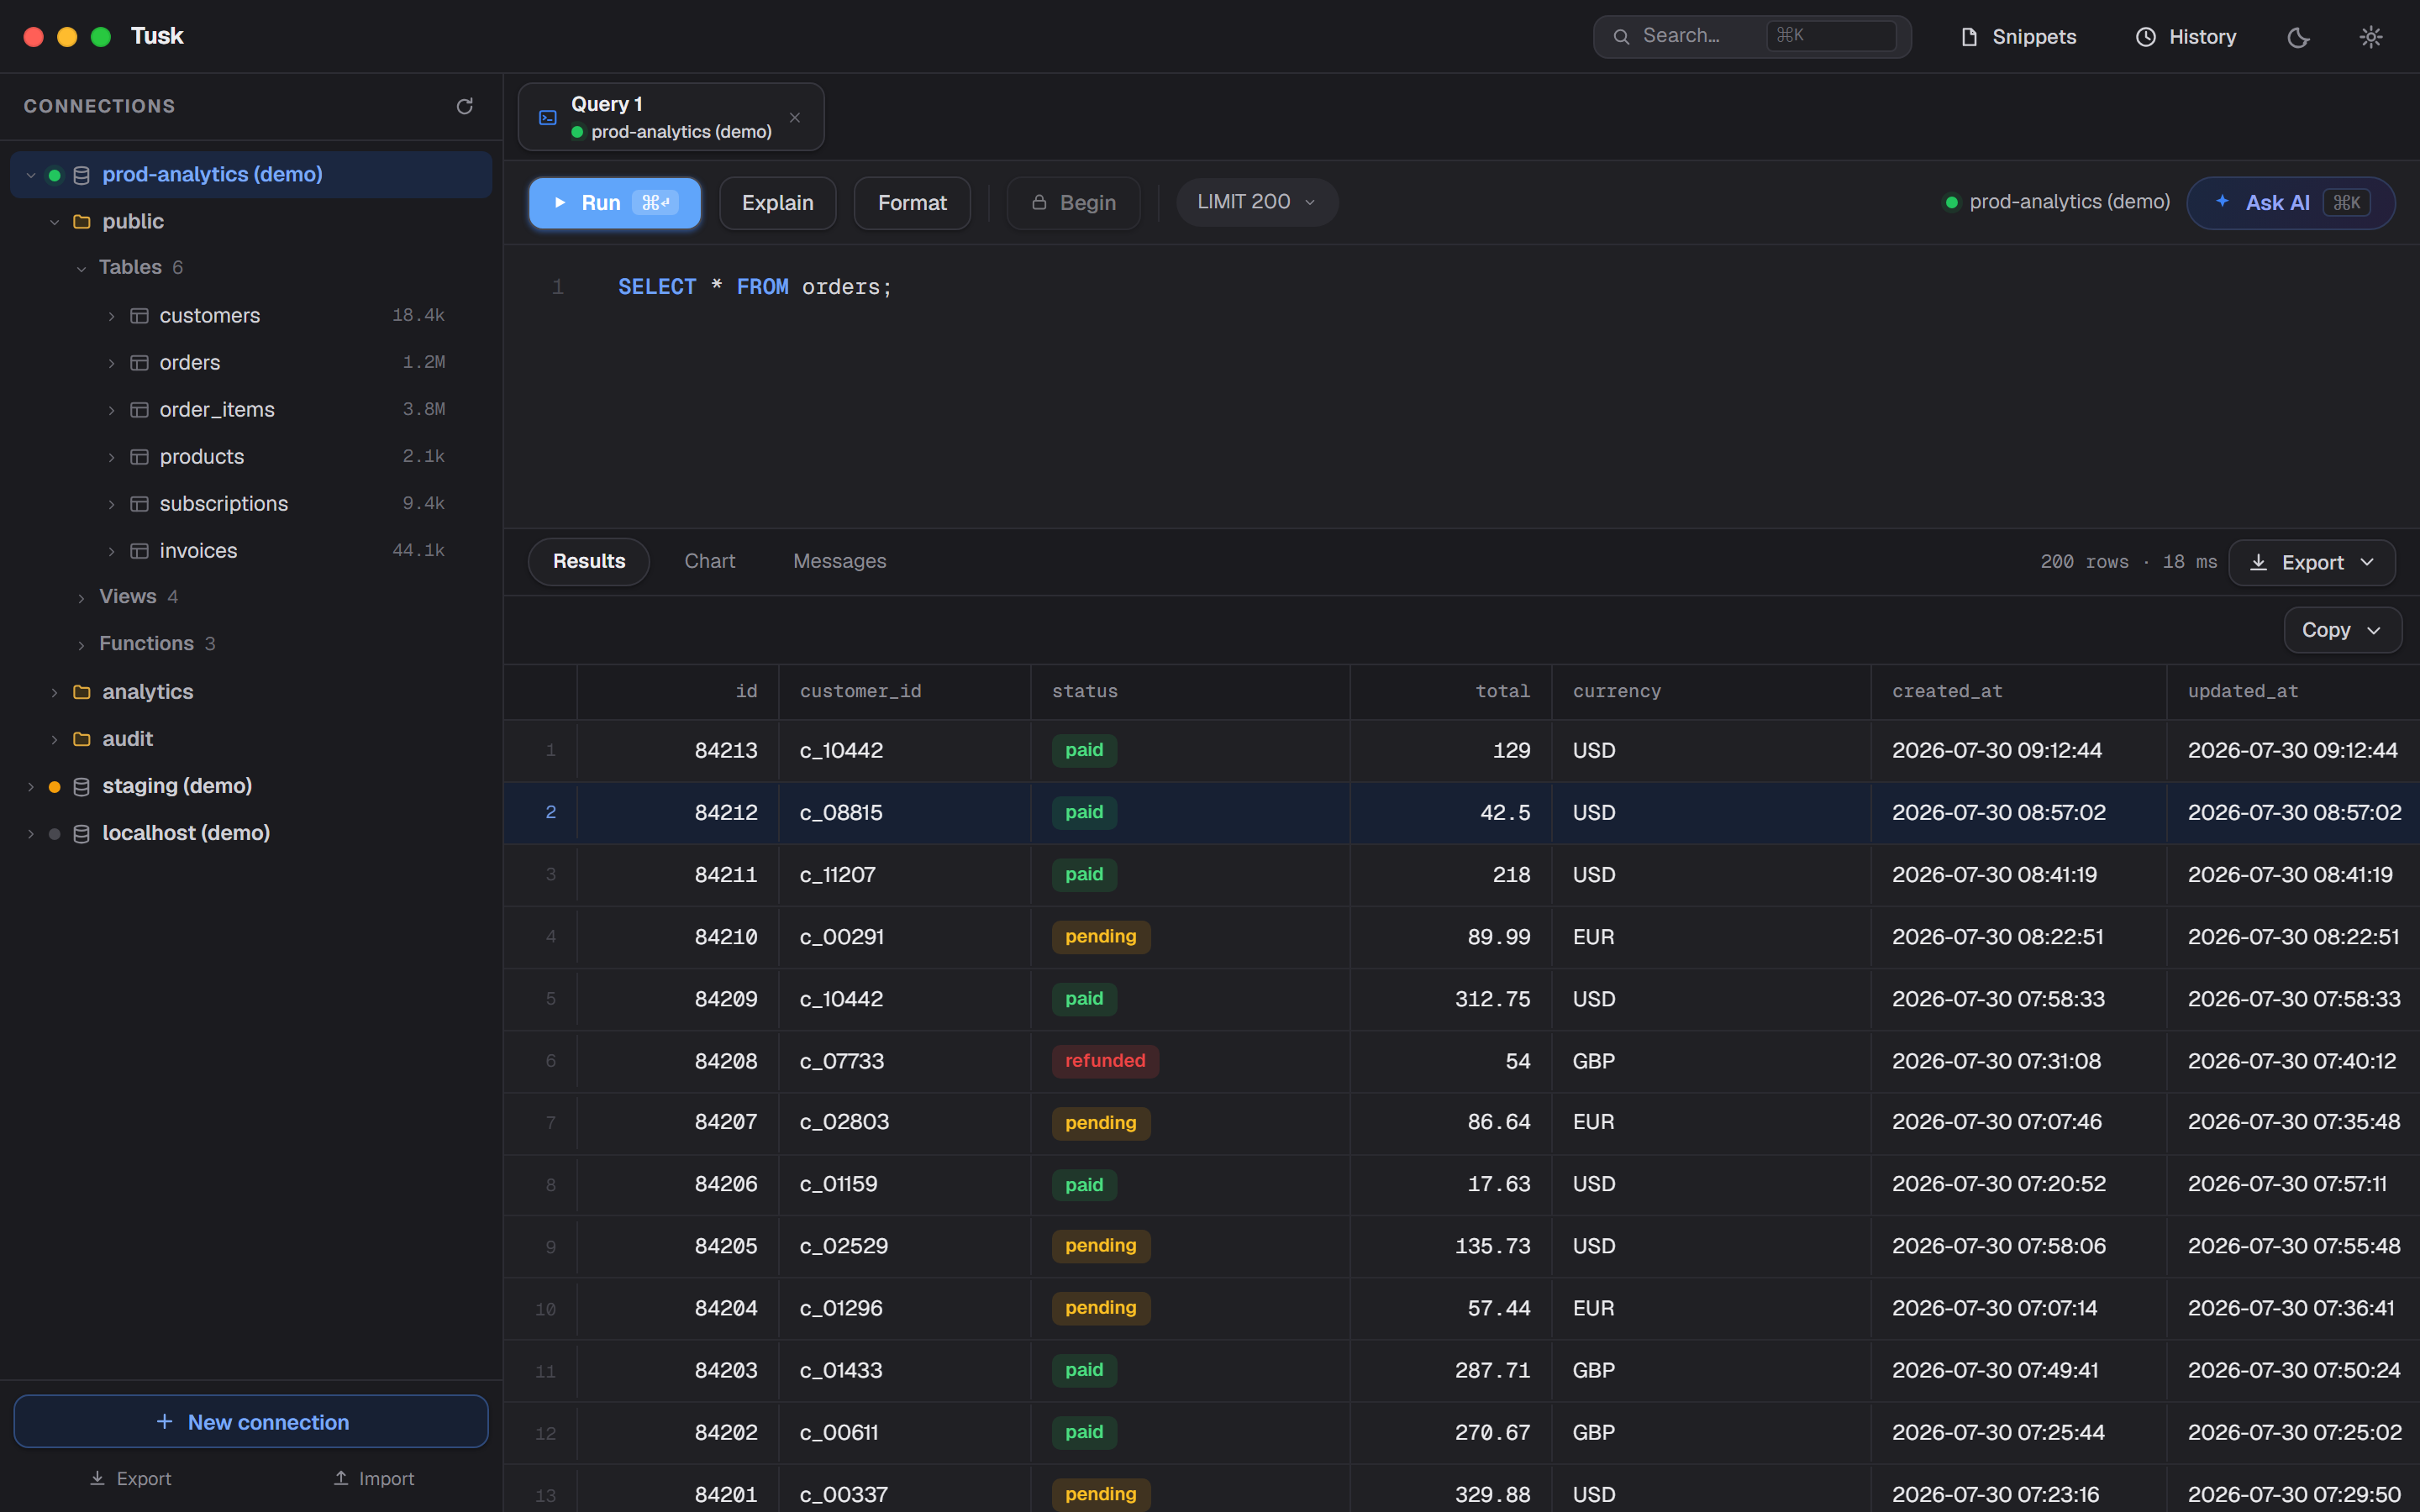Screen dimensions: 2420x1512
Task: Click the invoices table icon
Action: 140,551
